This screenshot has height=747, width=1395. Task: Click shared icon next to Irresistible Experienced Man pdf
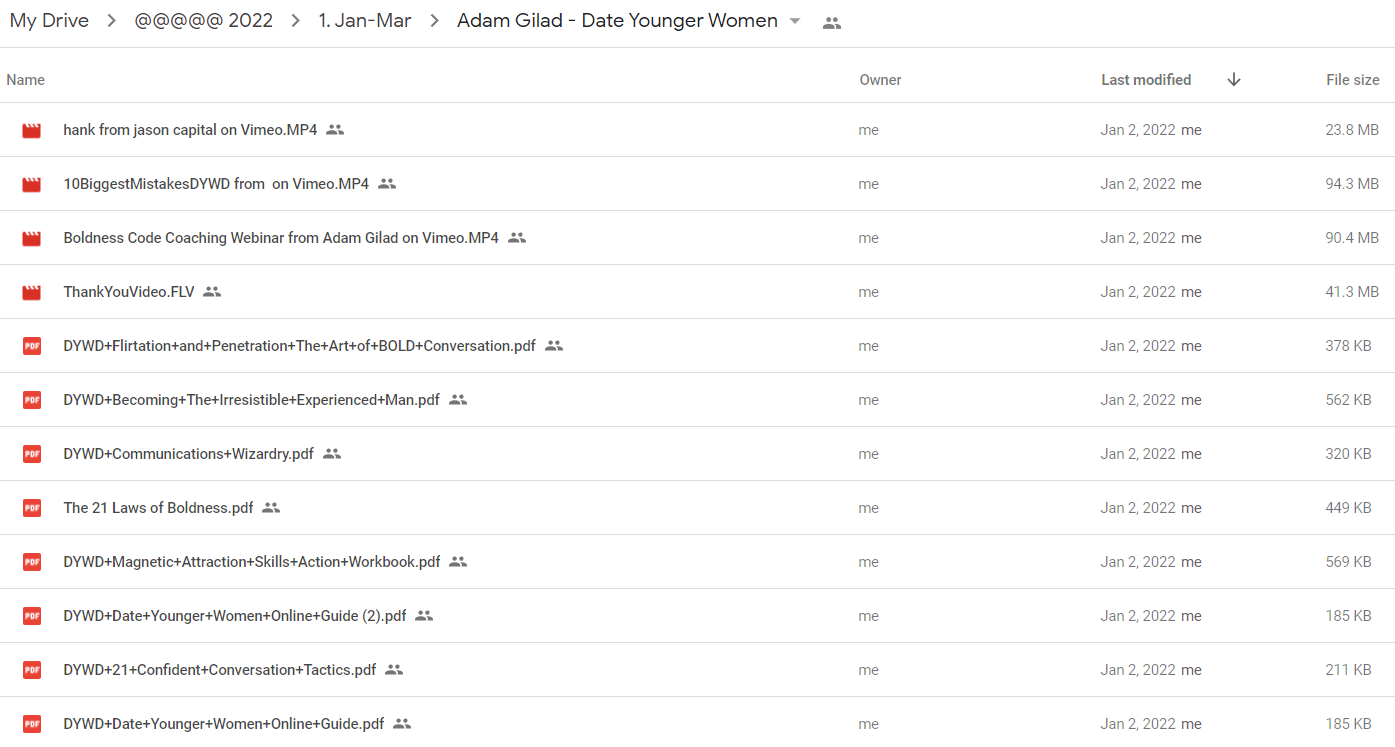pyautogui.click(x=458, y=400)
